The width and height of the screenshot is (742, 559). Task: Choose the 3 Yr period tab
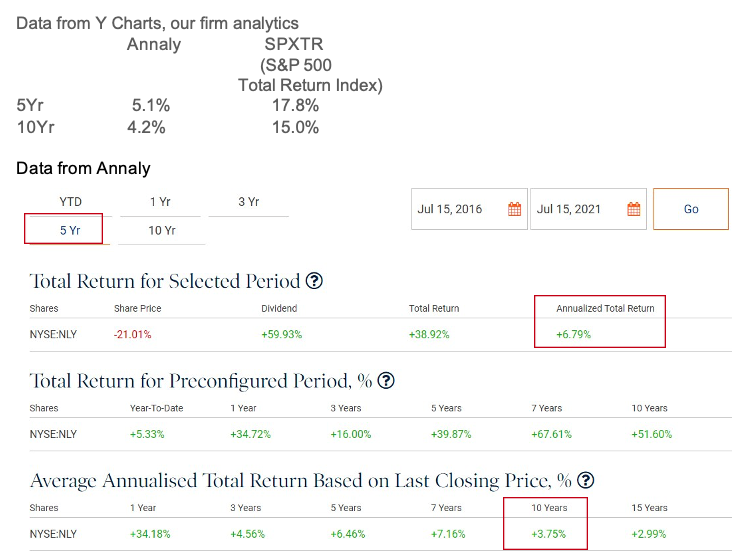coord(249,202)
